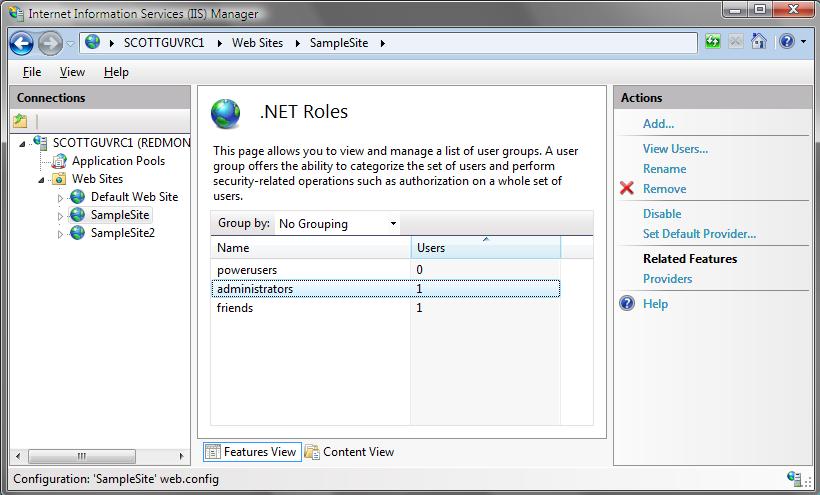Click the IIS Manager title bar icon

click(16, 13)
